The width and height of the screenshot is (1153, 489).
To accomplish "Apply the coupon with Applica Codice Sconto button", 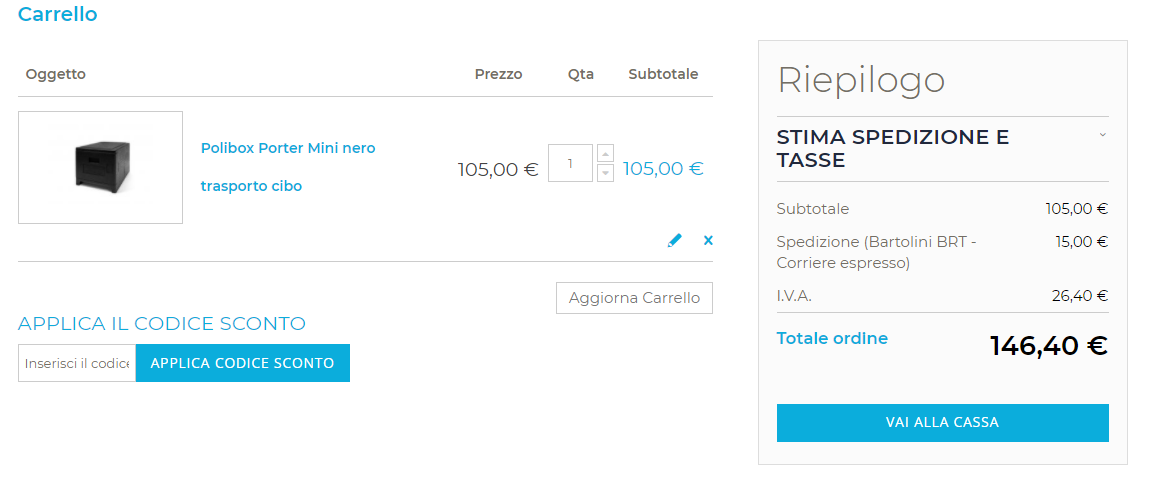I will [243, 363].
